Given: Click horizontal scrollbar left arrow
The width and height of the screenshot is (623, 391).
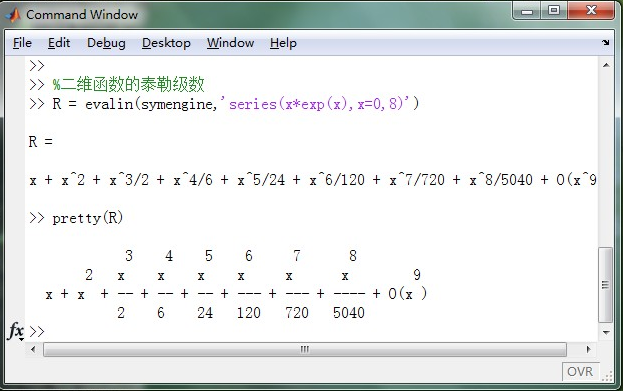Looking at the screenshot, I should (33, 349).
